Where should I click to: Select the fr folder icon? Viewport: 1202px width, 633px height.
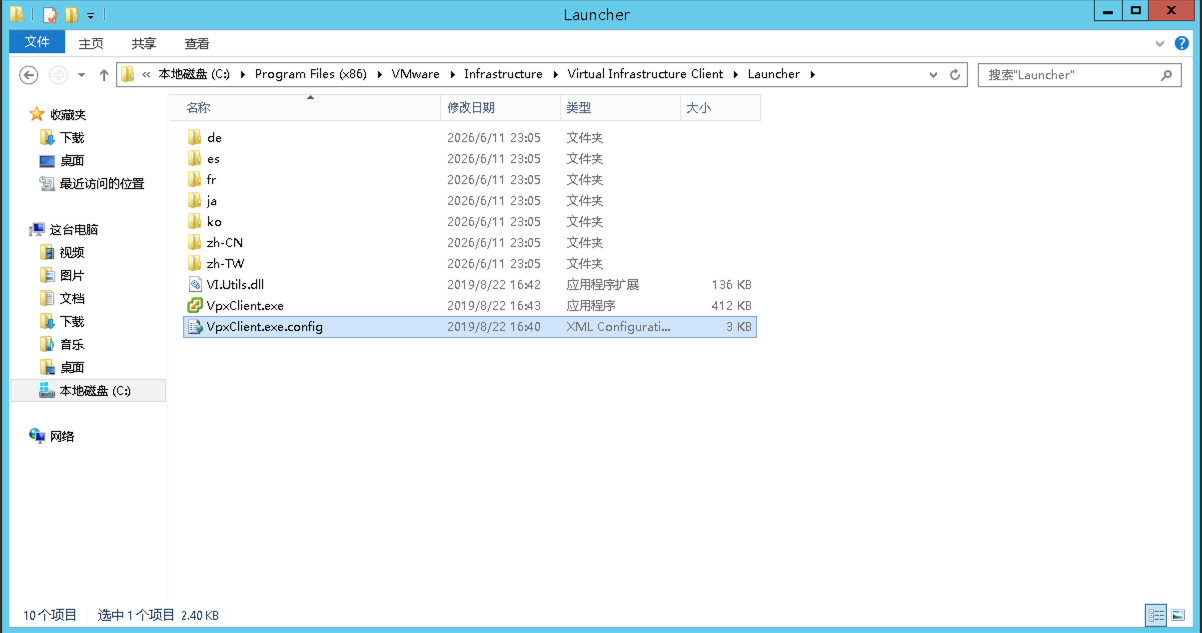tap(195, 179)
